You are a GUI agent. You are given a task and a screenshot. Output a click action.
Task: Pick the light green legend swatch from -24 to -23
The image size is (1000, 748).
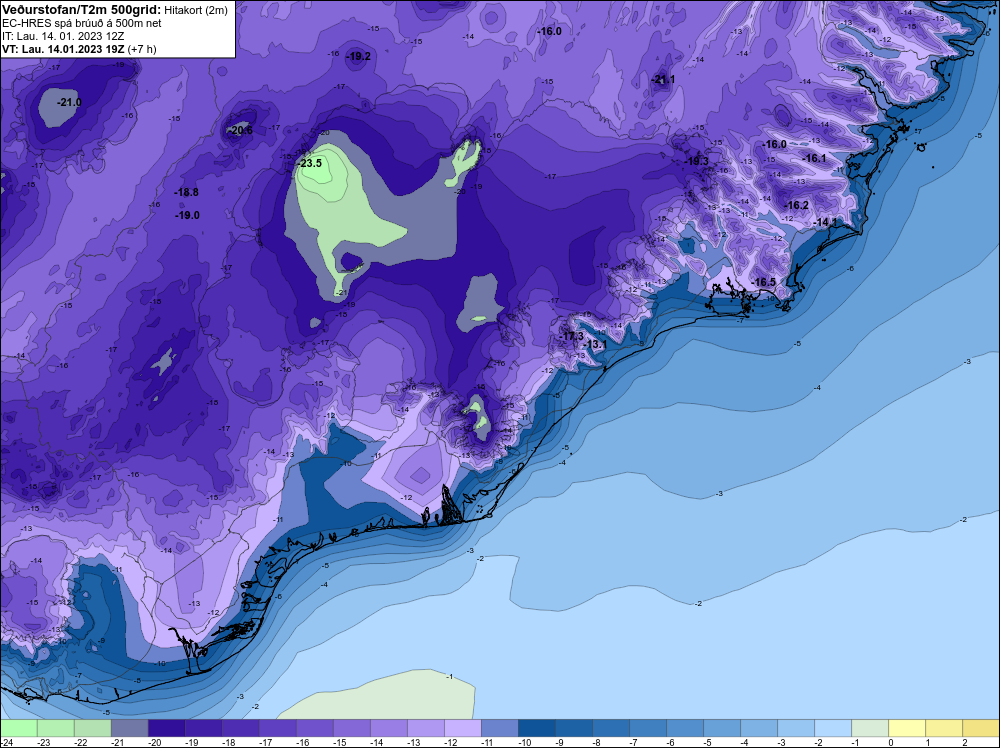pyautogui.click(x=19, y=728)
